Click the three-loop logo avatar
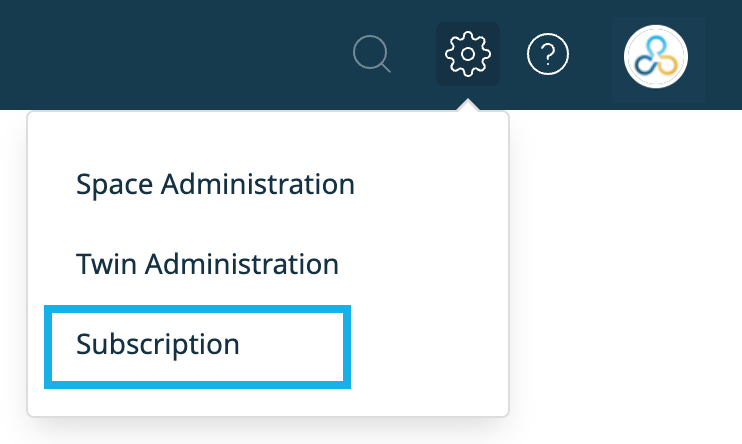This screenshot has height=444, width=742. tap(656, 57)
